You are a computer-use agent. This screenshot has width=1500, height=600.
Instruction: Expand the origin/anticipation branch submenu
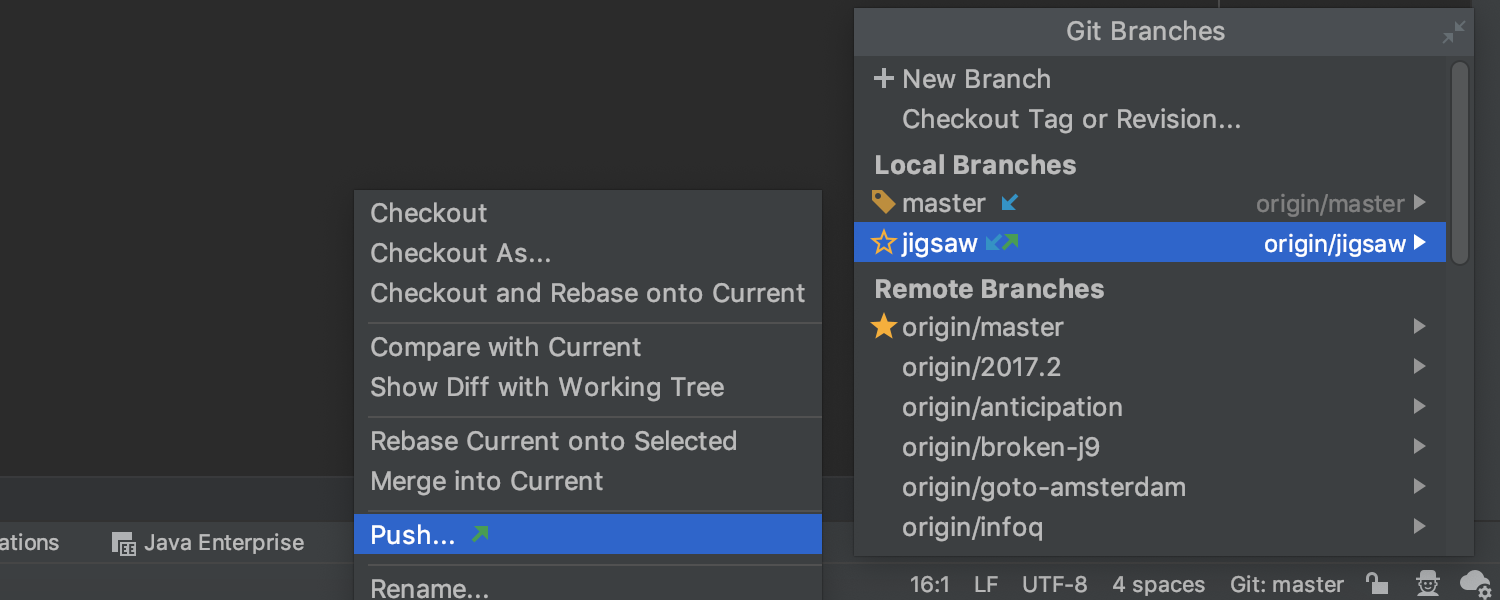(1420, 406)
